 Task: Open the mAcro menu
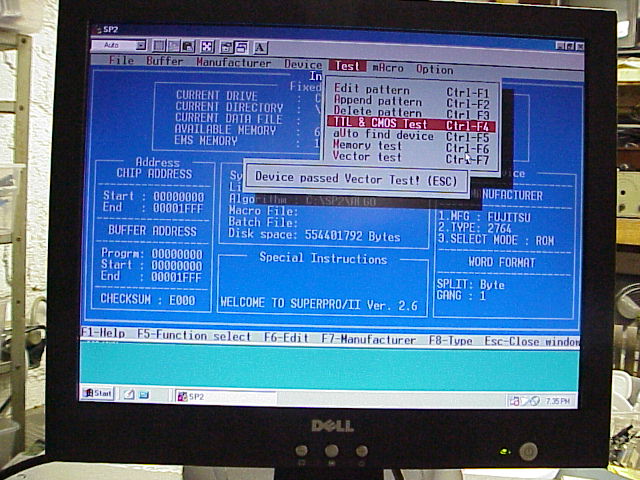tap(388, 68)
